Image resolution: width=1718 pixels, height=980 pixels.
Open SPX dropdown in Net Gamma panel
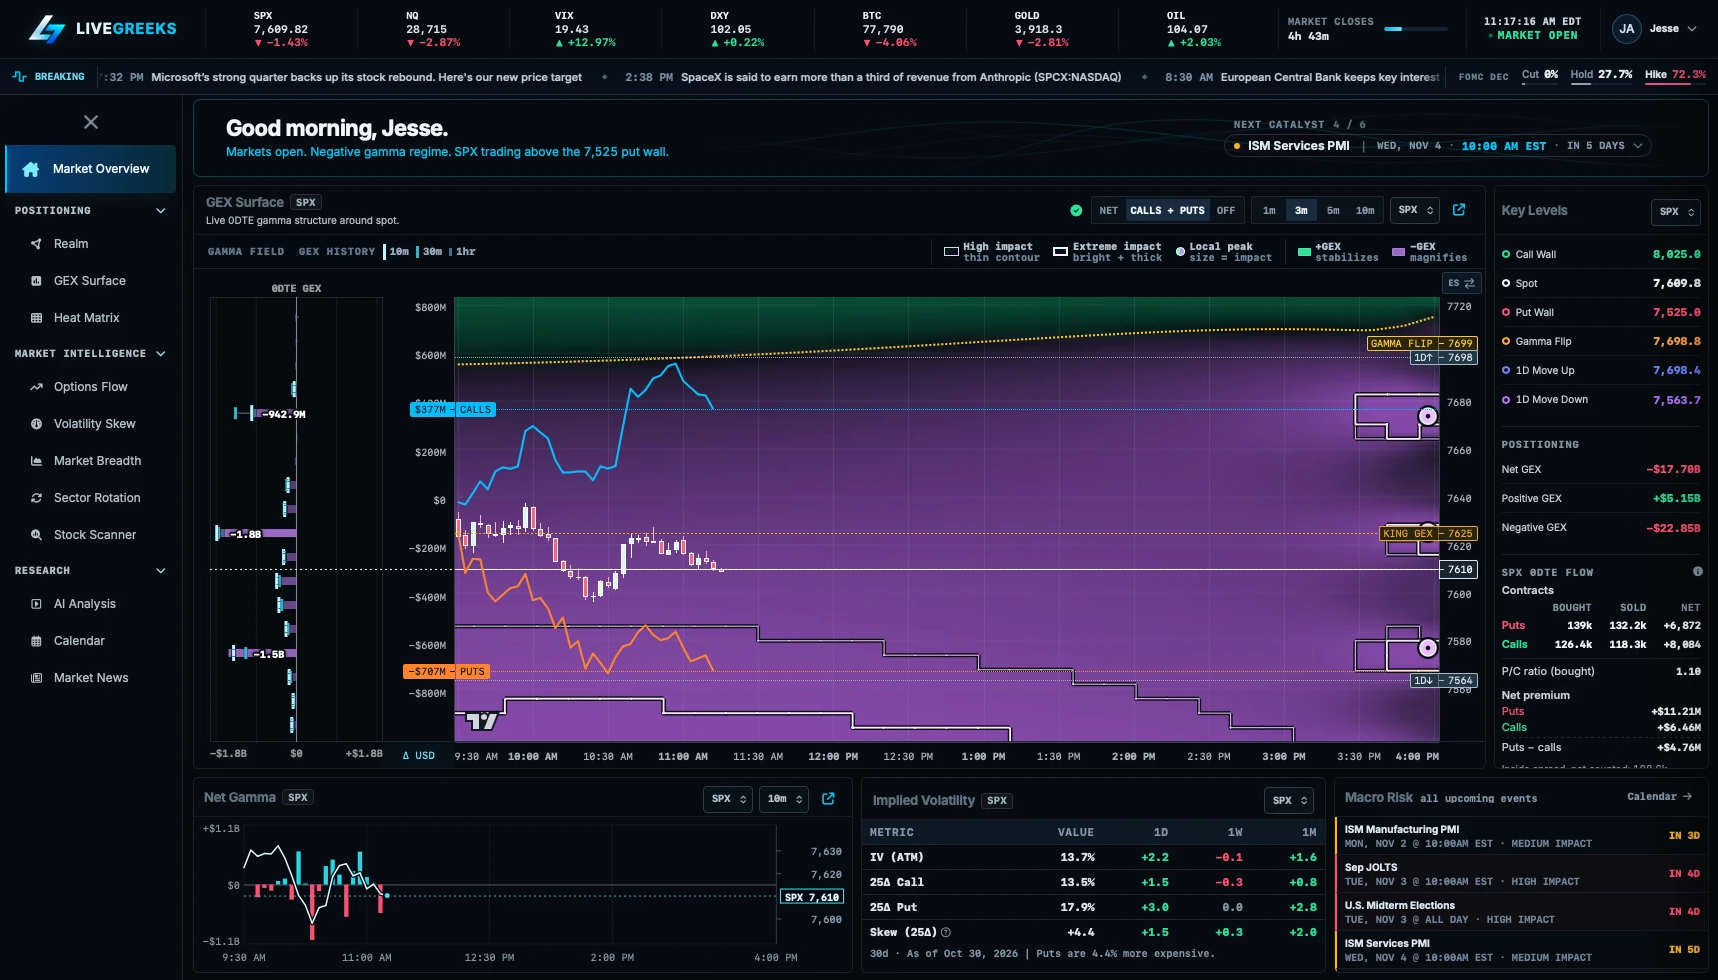[728, 799]
